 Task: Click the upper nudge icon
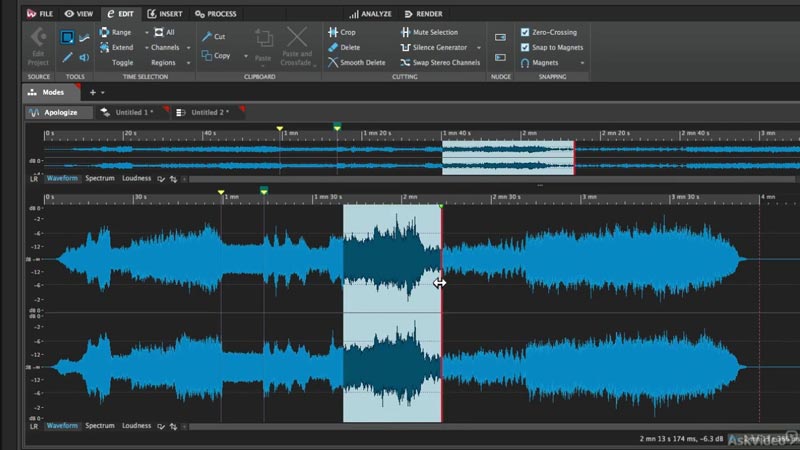[x=501, y=37]
